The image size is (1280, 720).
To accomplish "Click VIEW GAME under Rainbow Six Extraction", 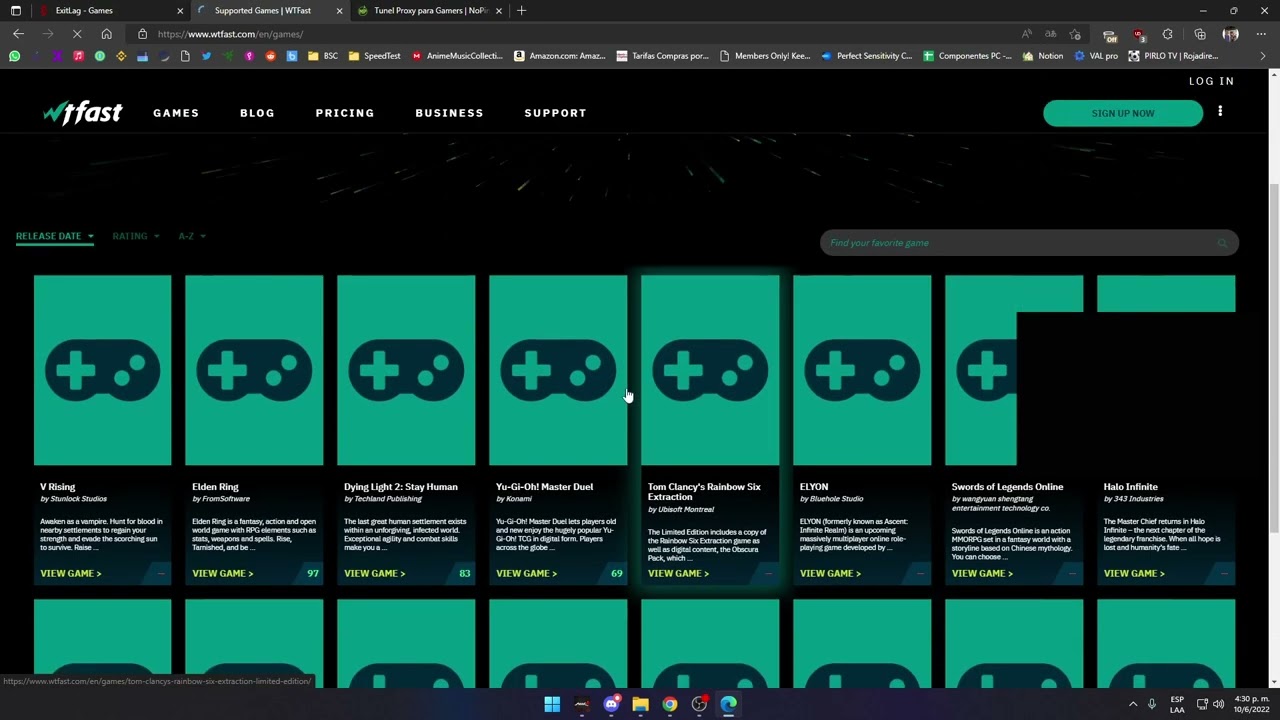I will coord(679,574).
